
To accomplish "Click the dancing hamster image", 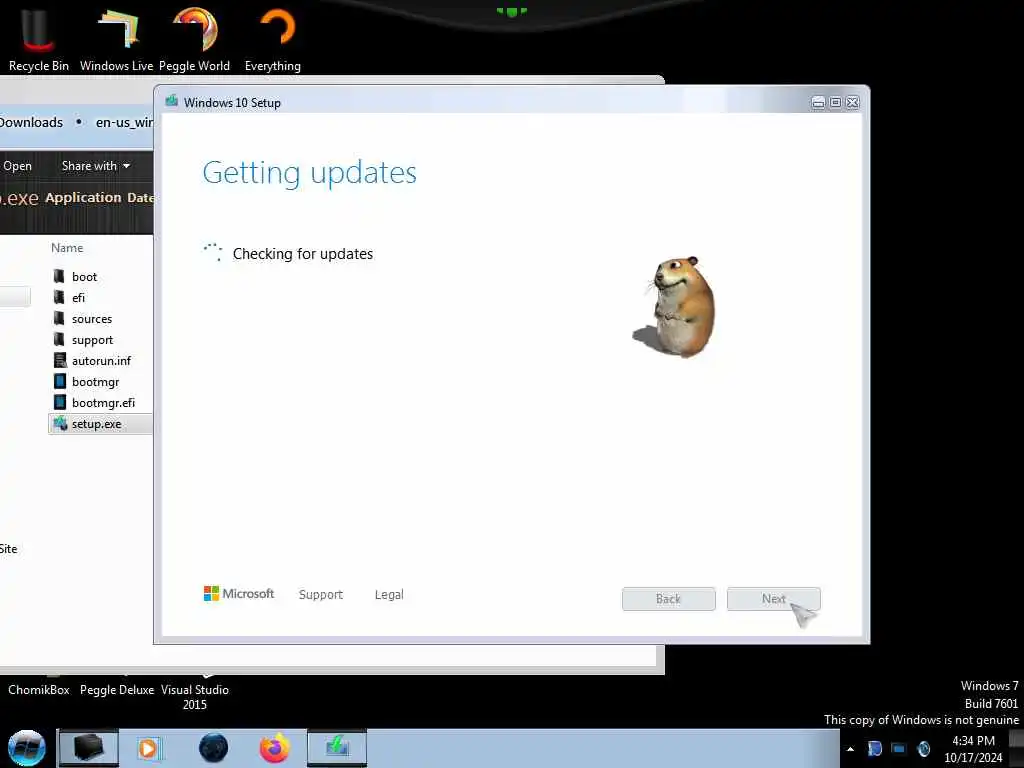I will click(x=675, y=307).
